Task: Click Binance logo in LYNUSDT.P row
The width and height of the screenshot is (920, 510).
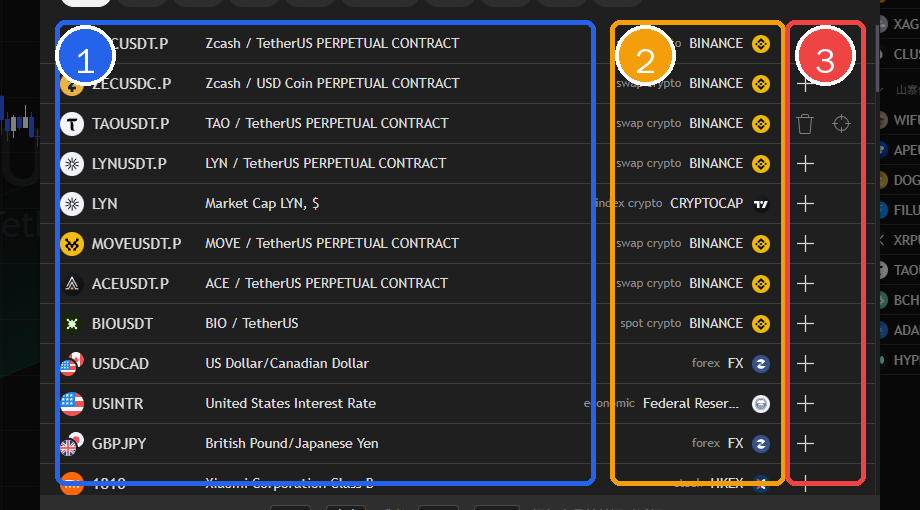Action: (x=761, y=164)
